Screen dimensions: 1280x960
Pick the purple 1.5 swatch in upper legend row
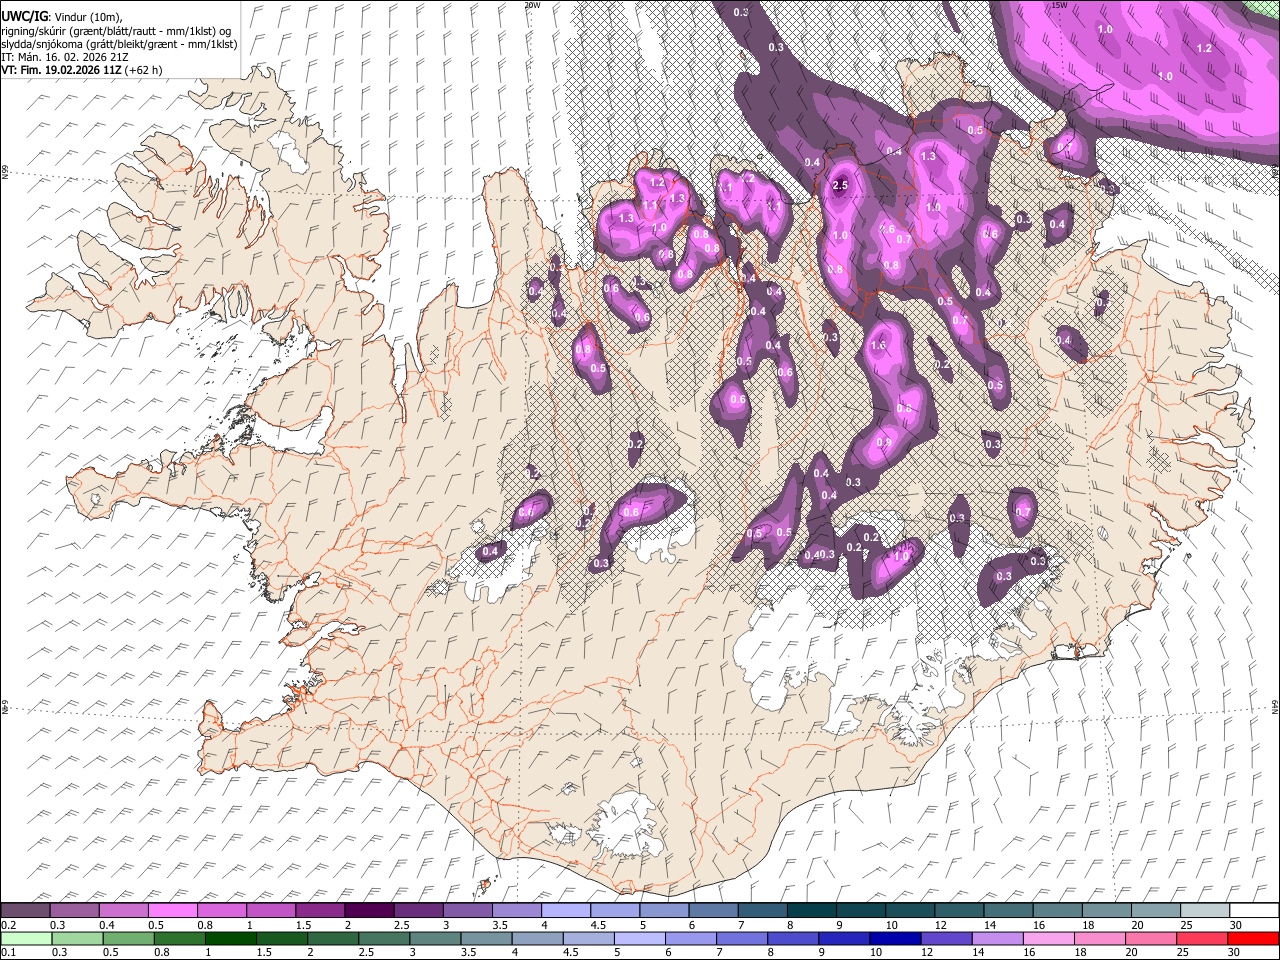coord(320,910)
